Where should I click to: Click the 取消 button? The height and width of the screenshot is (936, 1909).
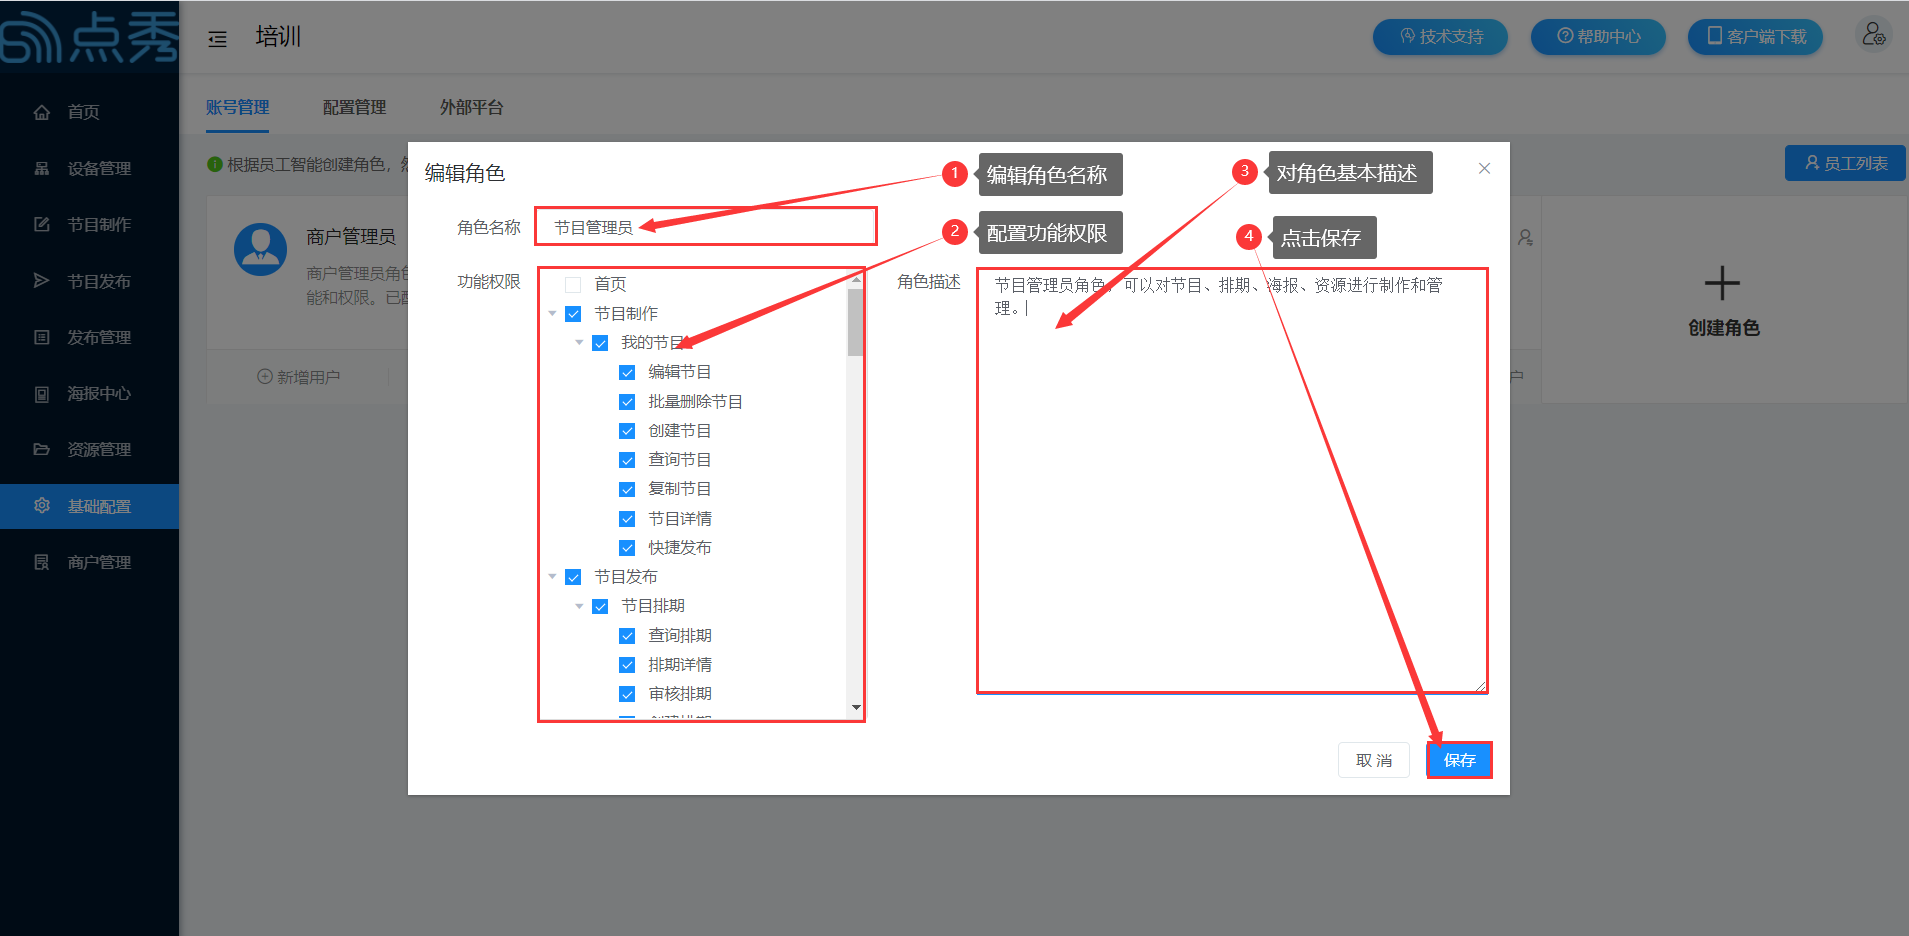tap(1374, 760)
